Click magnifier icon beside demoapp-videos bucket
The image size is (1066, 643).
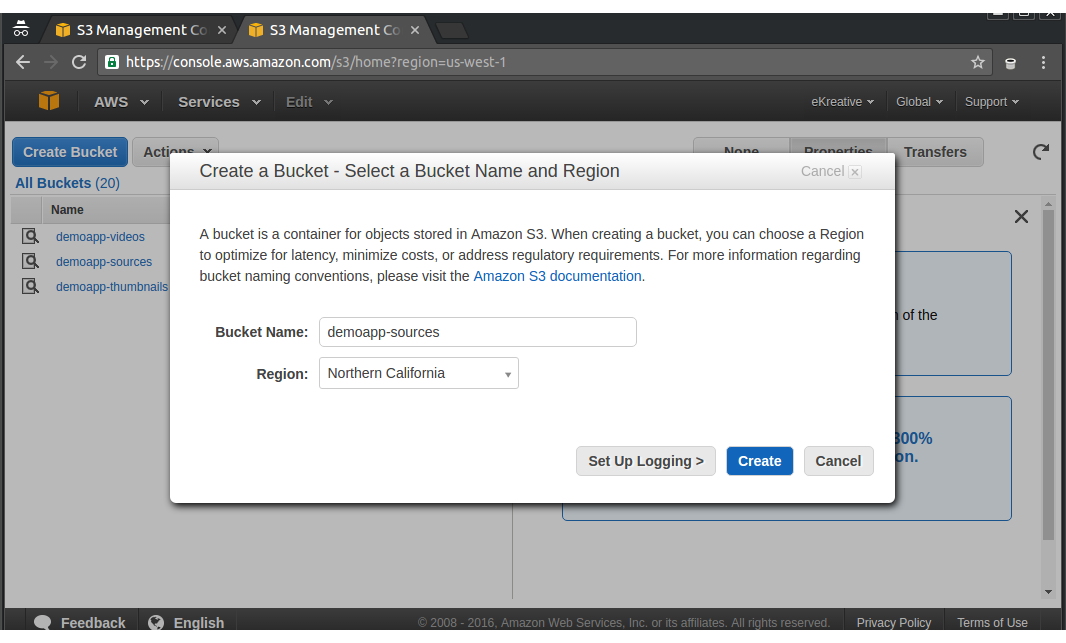pos(31,237)
